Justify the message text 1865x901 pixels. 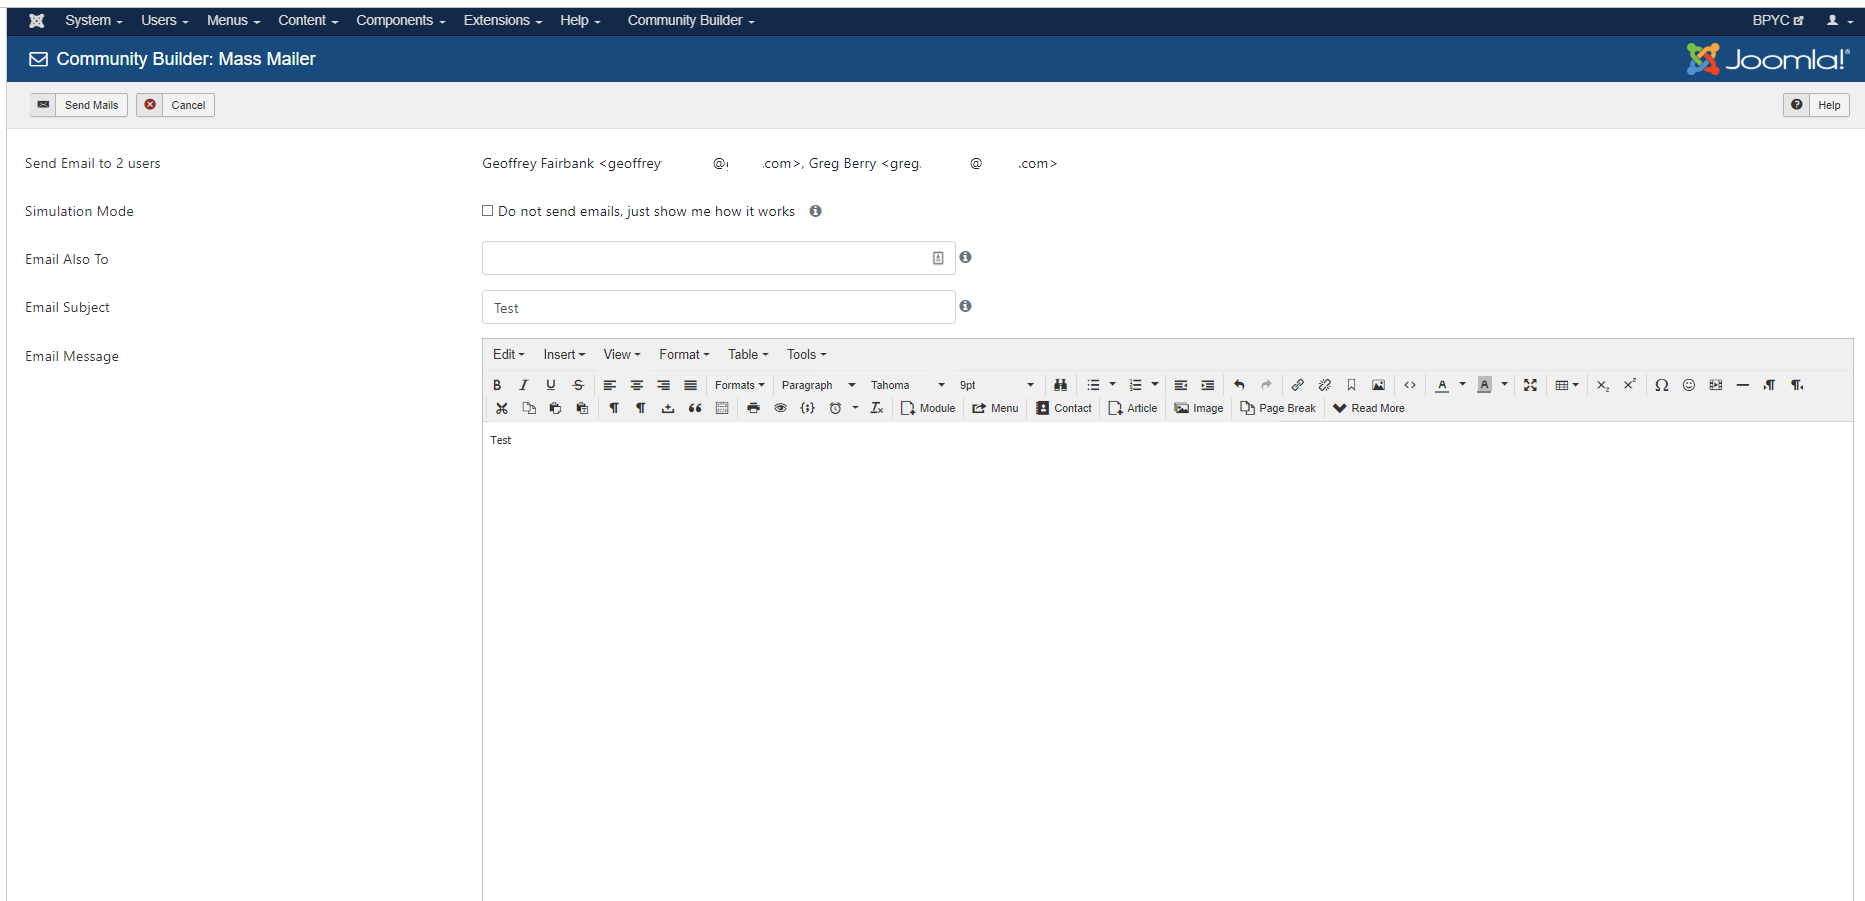pos(690,385)
